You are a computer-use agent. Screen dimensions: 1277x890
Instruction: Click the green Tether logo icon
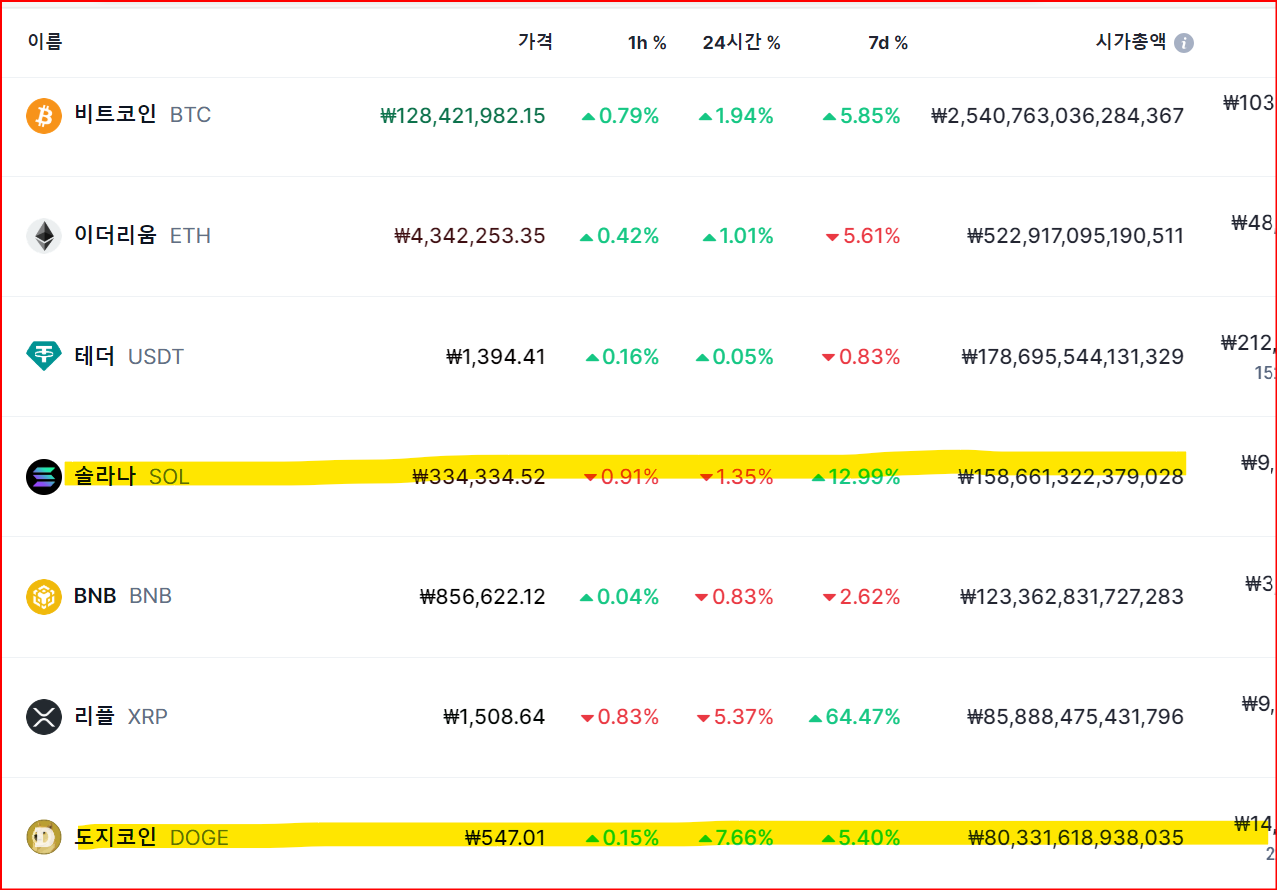coord(44,356)
